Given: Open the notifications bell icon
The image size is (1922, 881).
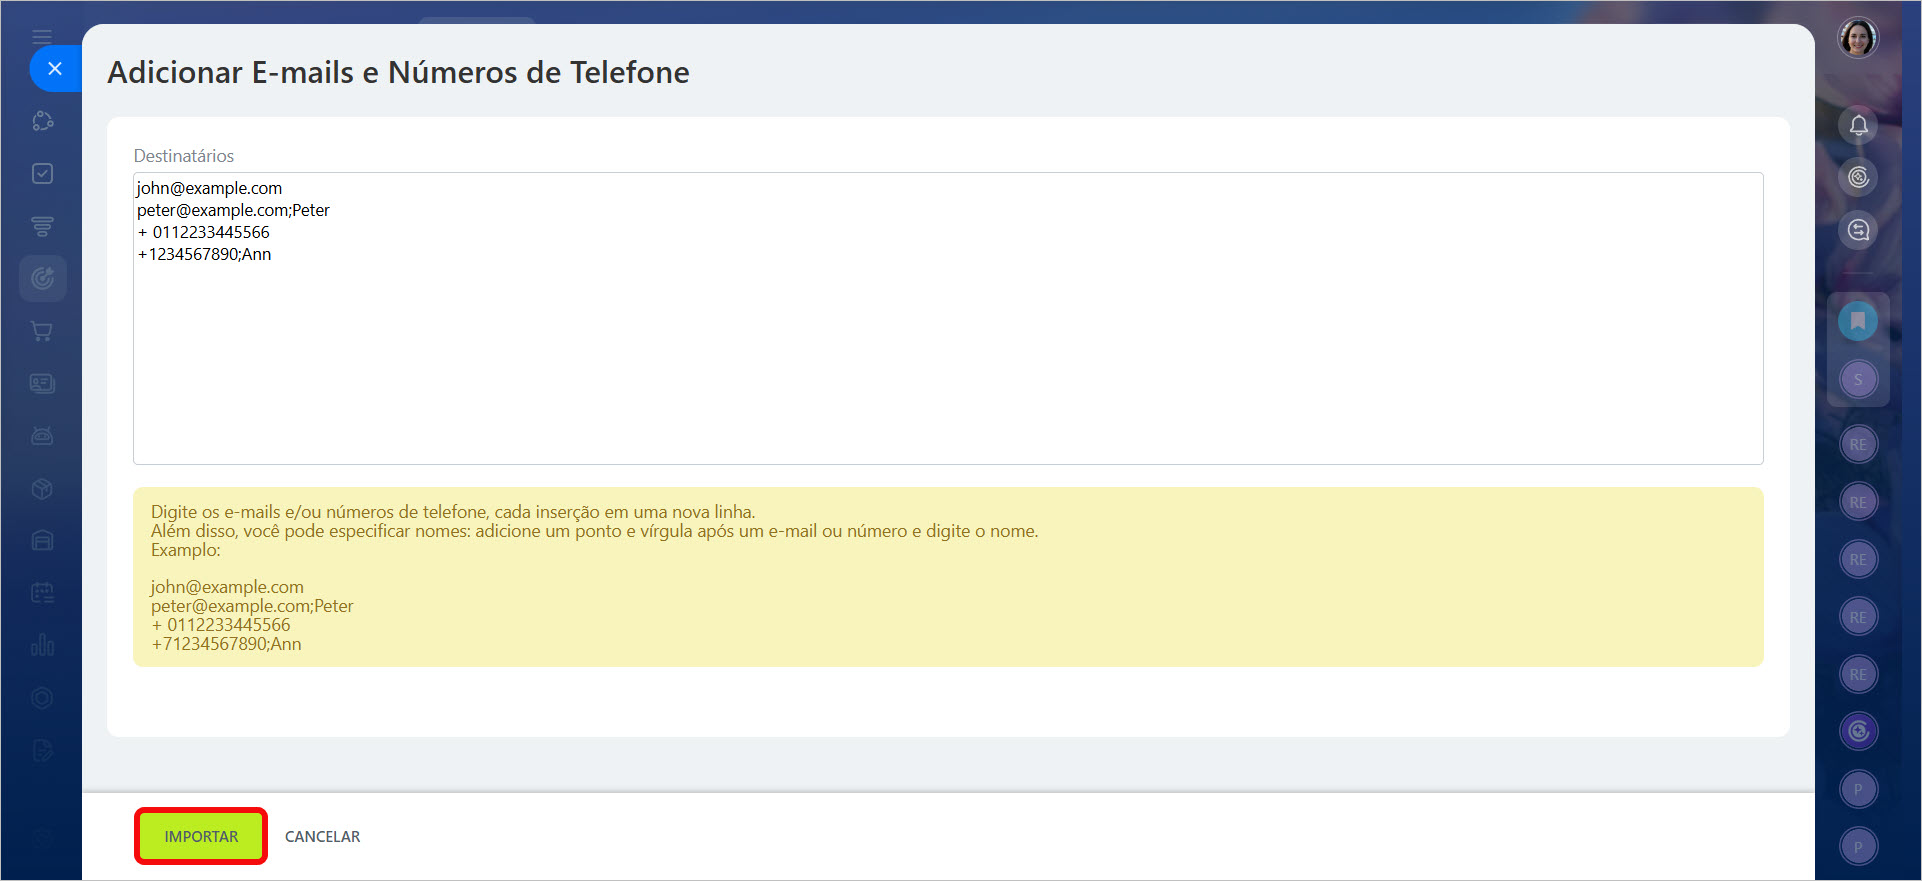Looking at the screenshot, I should tap(1858, 125).
